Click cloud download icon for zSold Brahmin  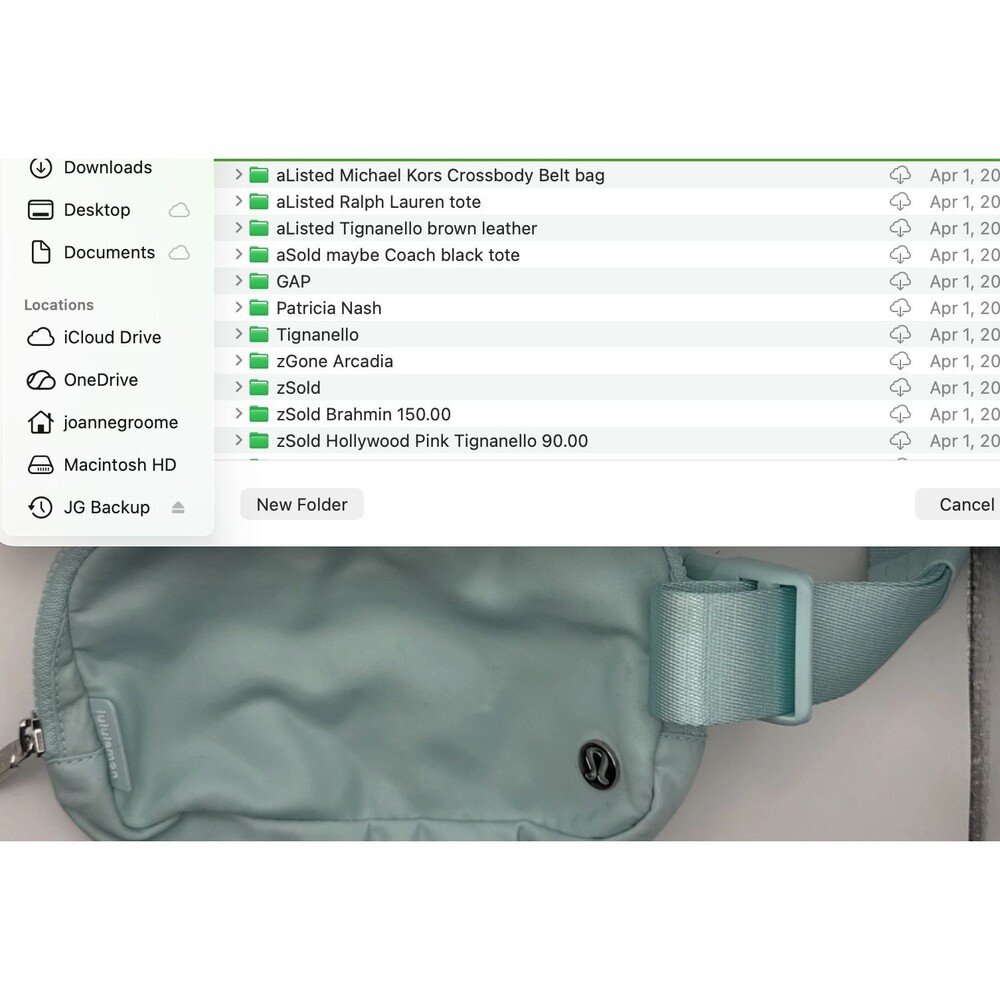900,414
